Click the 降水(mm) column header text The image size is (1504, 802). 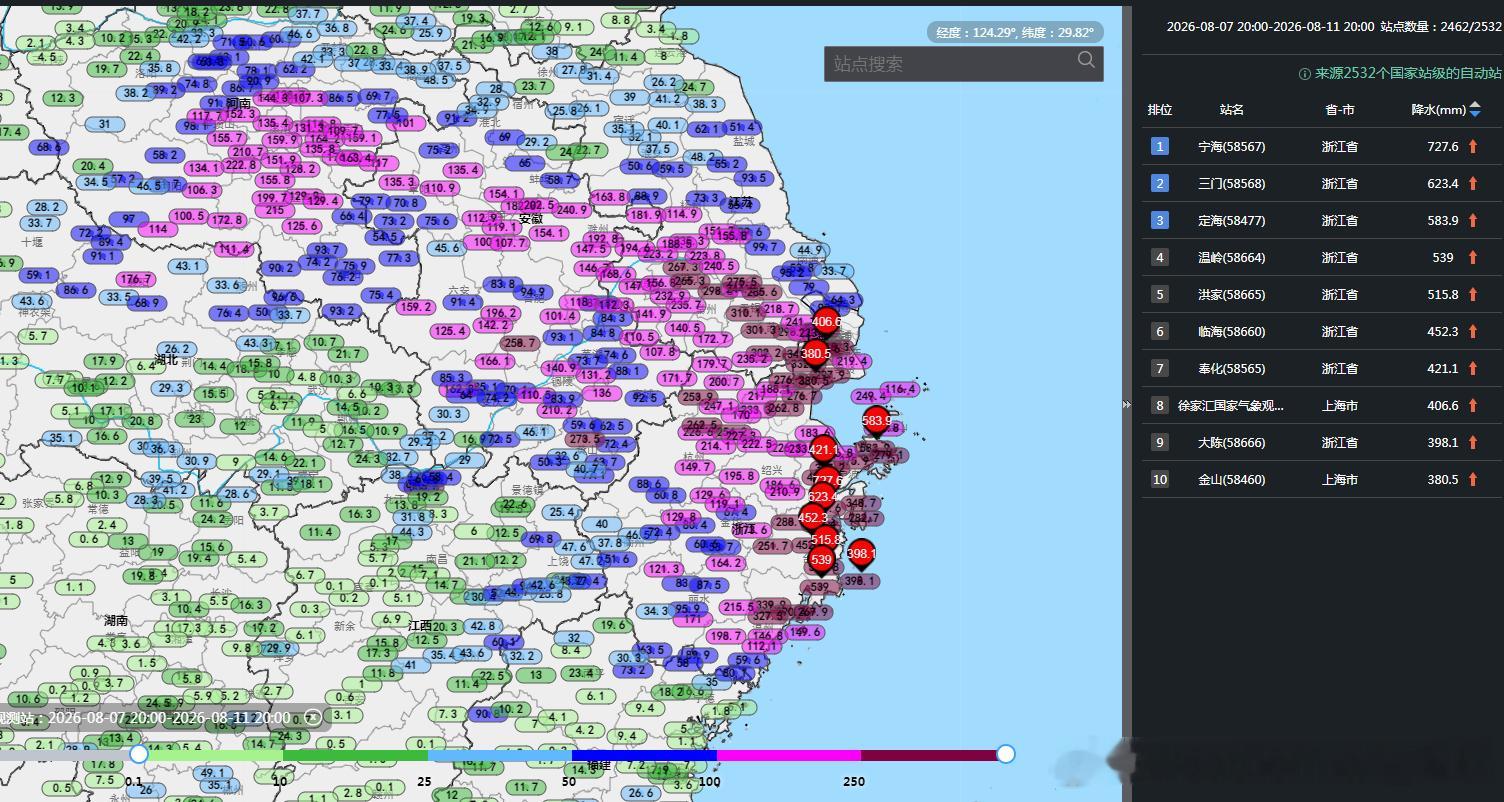1438,110
